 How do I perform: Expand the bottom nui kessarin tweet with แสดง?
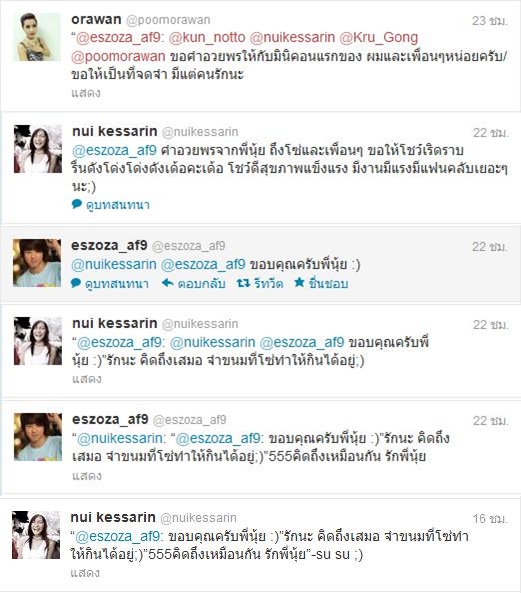[x=85, y=573]
